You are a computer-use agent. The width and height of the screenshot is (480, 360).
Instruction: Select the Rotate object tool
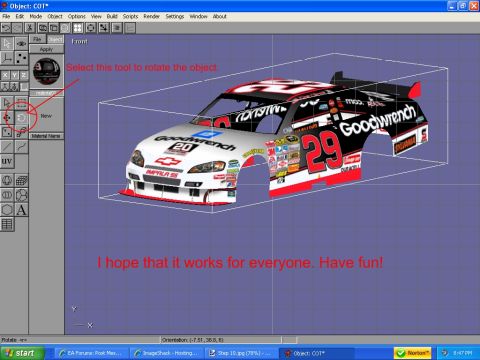coord(21,117)
